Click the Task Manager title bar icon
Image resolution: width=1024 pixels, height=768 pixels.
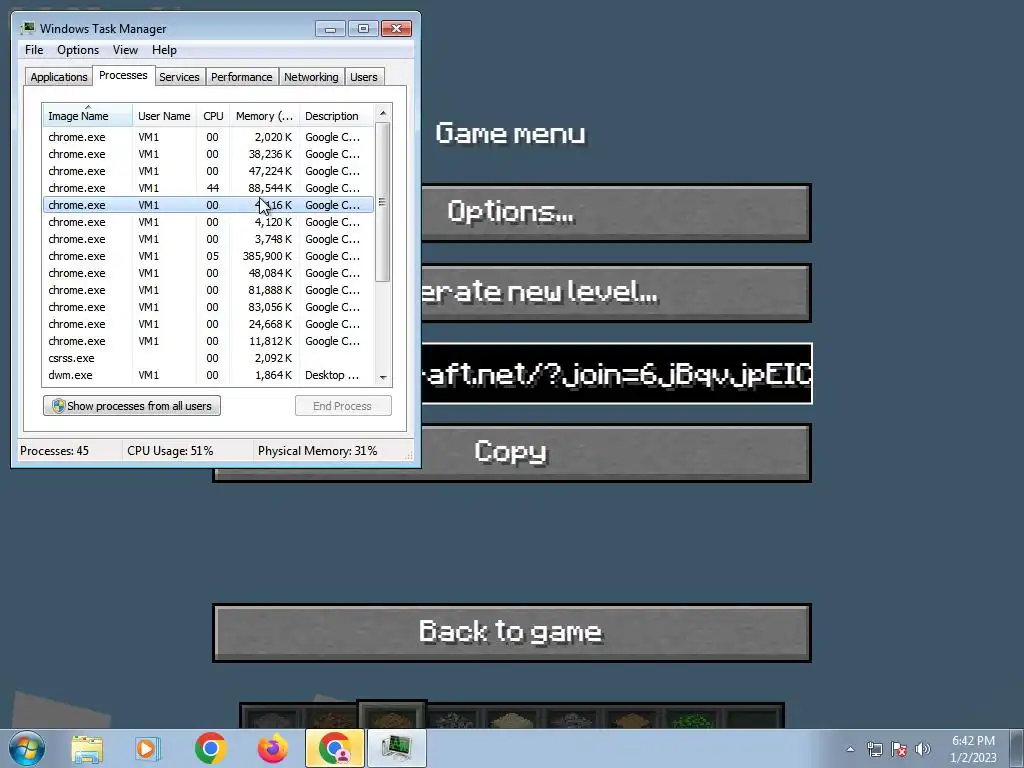[27, 29]
